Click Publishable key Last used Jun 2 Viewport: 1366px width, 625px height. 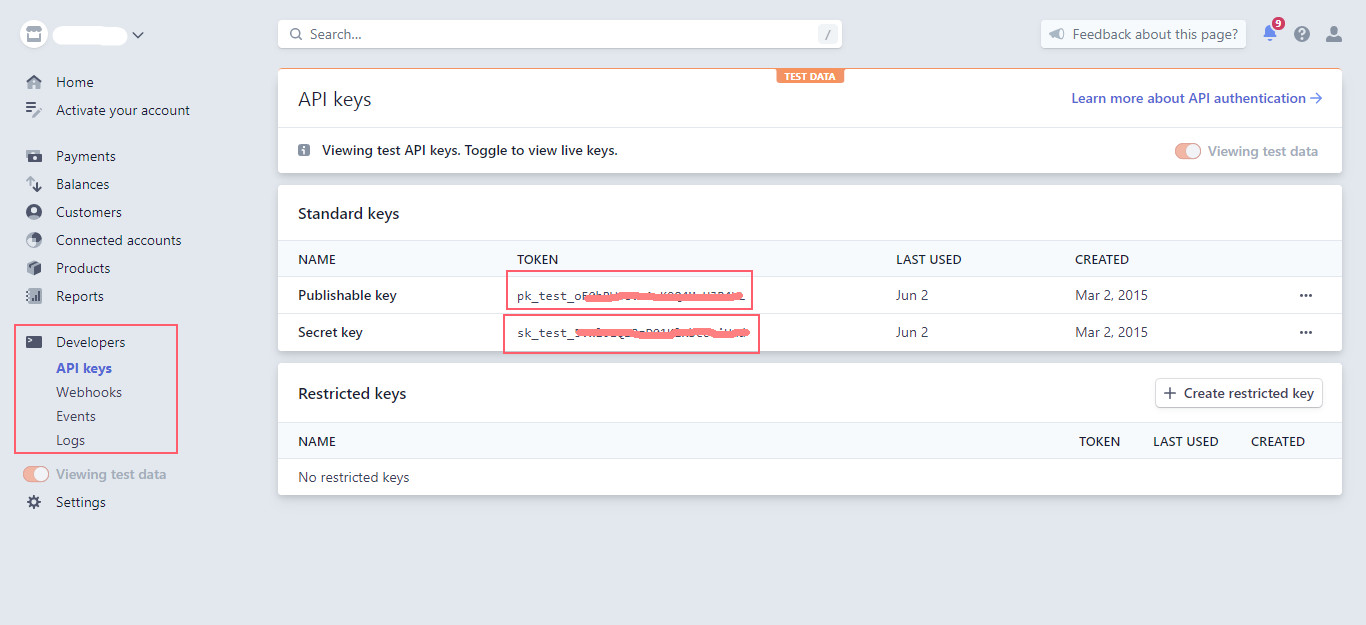click(912, 295)
